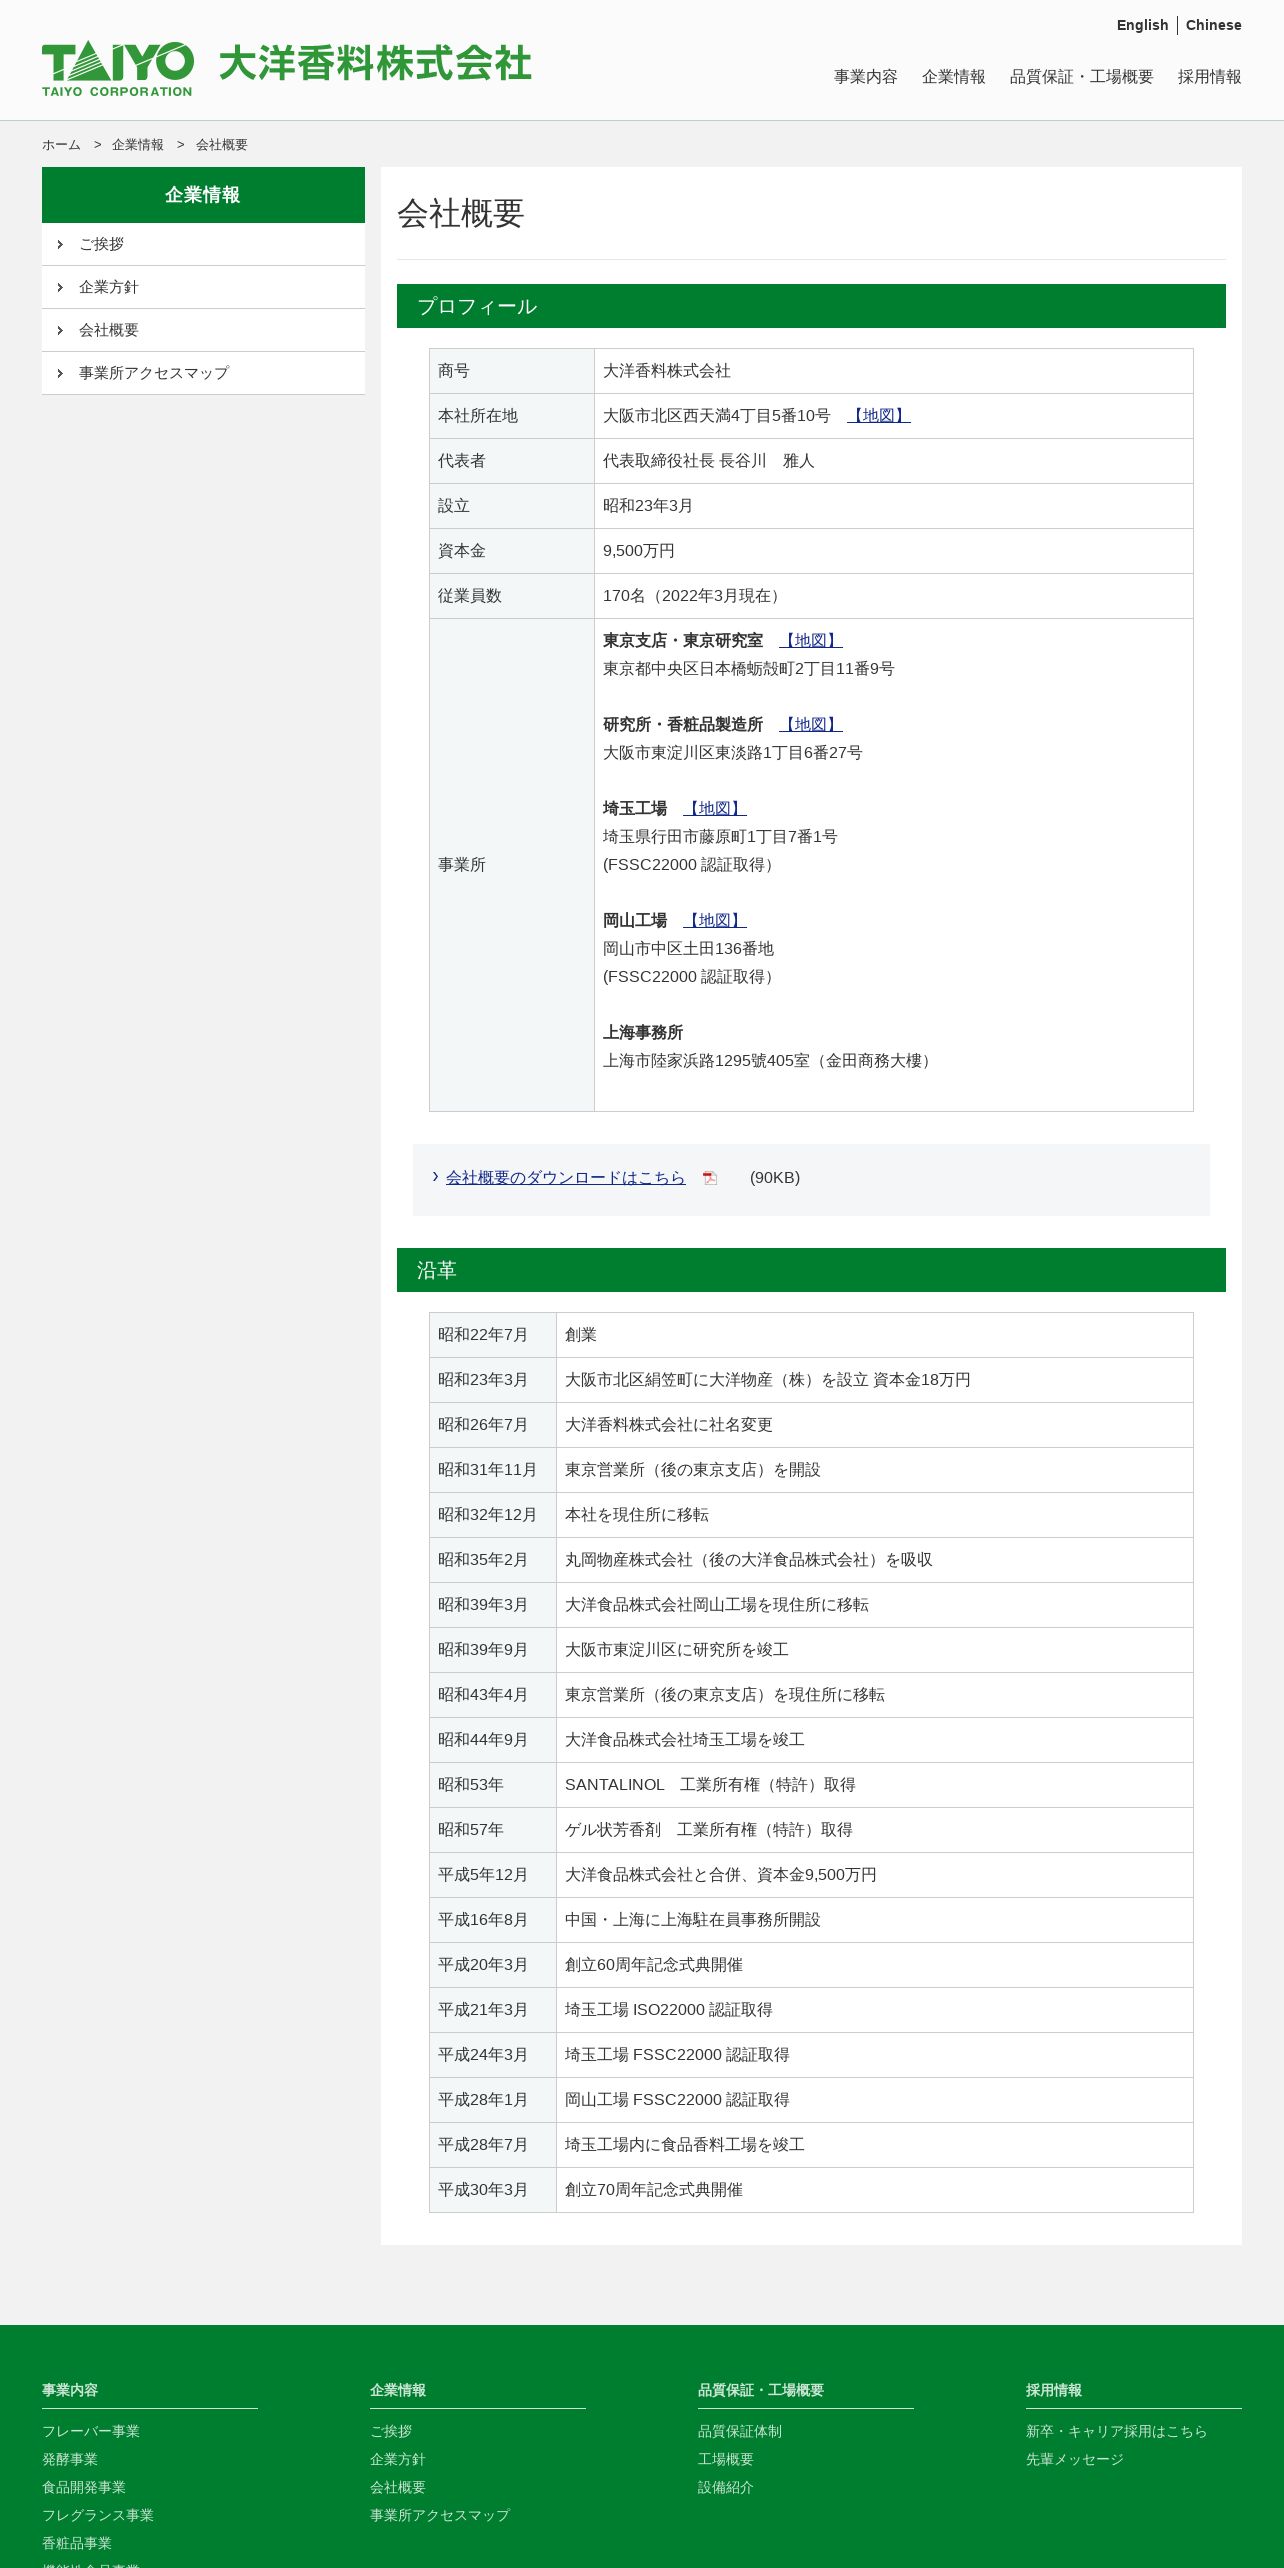Click the 昭和22年7月 history row date

click(483, 1335)
